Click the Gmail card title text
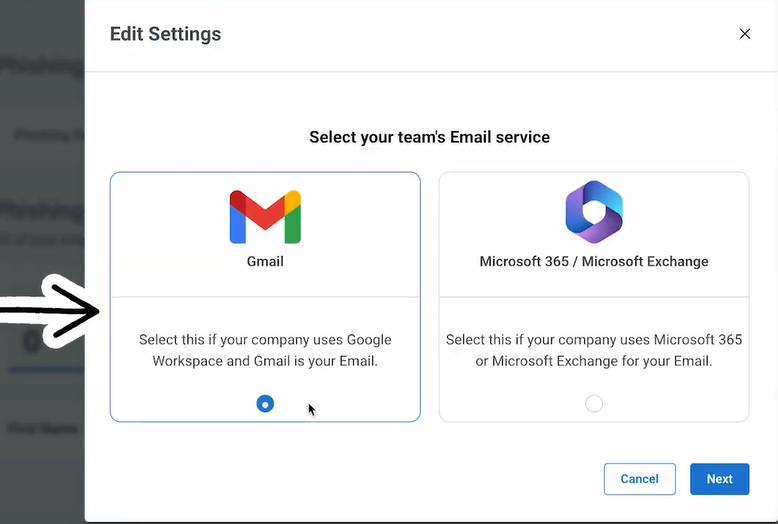Image resolution: width=778 pixels, height=524 pixels. click(x=265, y=262)
